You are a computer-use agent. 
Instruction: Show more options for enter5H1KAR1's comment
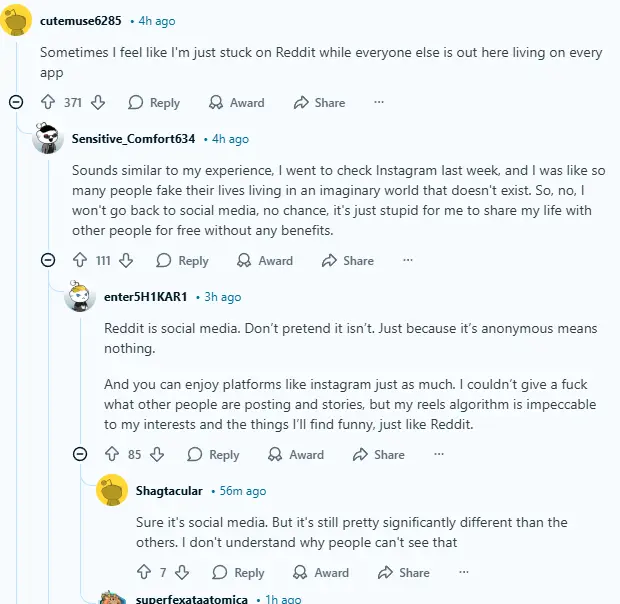coord(439,454)
